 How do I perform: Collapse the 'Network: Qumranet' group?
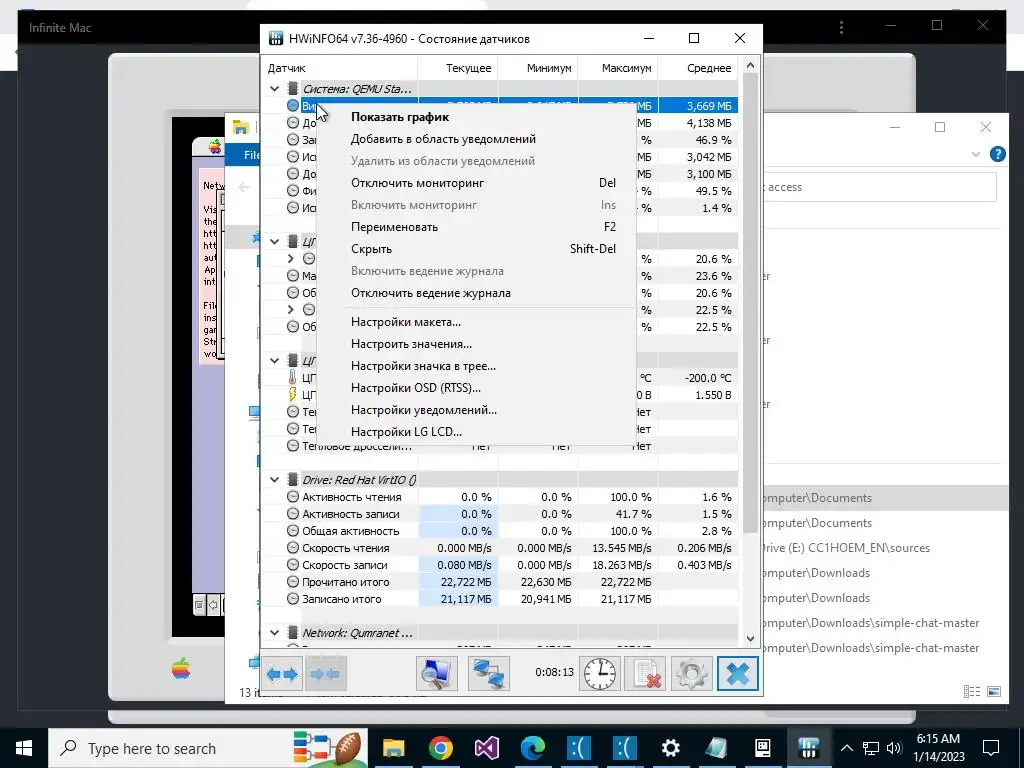274,633
